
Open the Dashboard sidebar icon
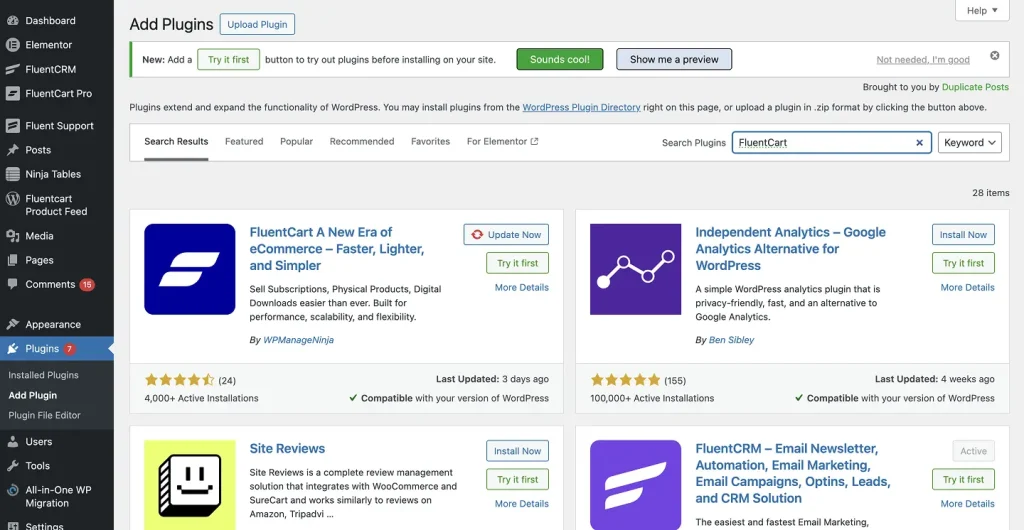click(12, 21)
